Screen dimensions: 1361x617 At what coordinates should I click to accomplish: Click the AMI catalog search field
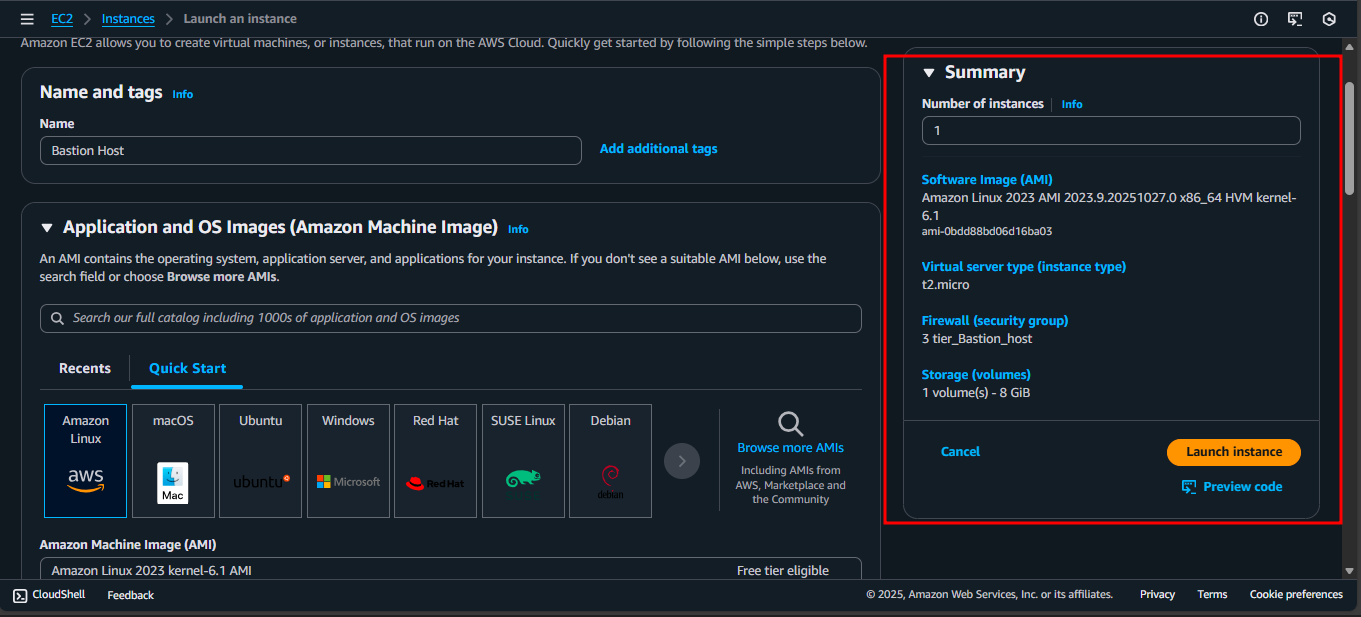451,318
